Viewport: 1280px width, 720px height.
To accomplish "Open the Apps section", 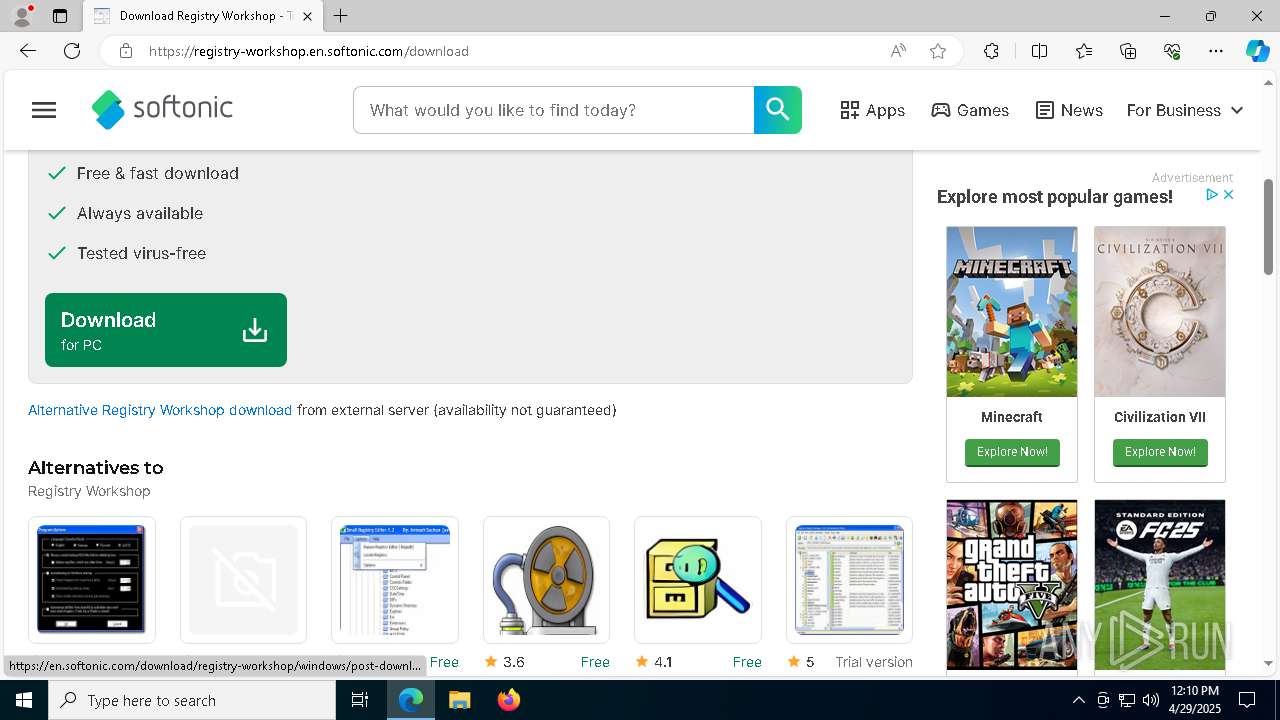I will point(872,110).
